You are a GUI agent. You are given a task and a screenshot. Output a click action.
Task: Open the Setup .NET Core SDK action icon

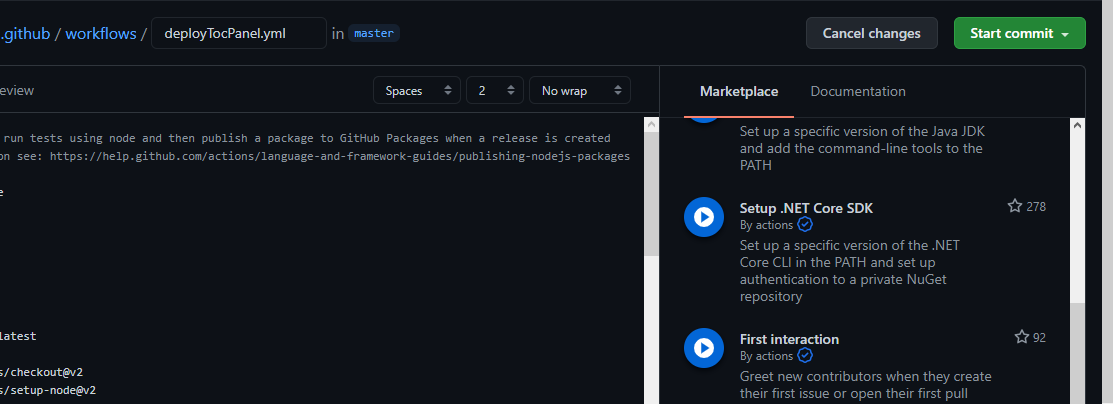coord(703,217)
